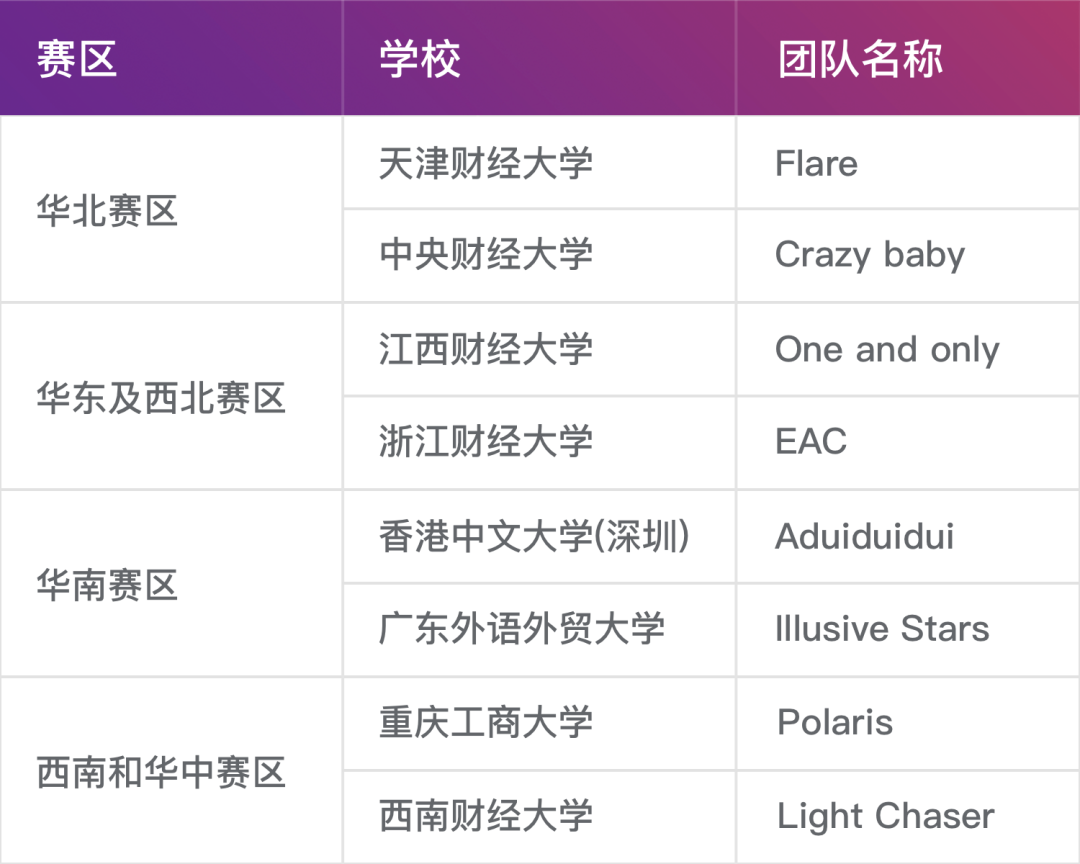Select the Illusive Stars team name
Screen dimensions: 1080x864
pyautogui.click(x=882, y=628)
